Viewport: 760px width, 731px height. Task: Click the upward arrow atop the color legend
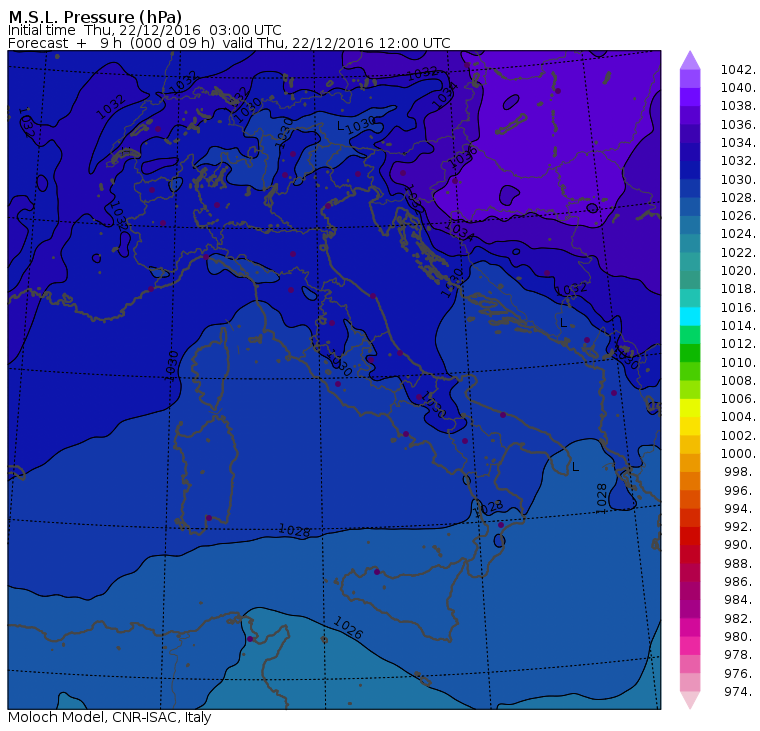click(x=690, y=60)
